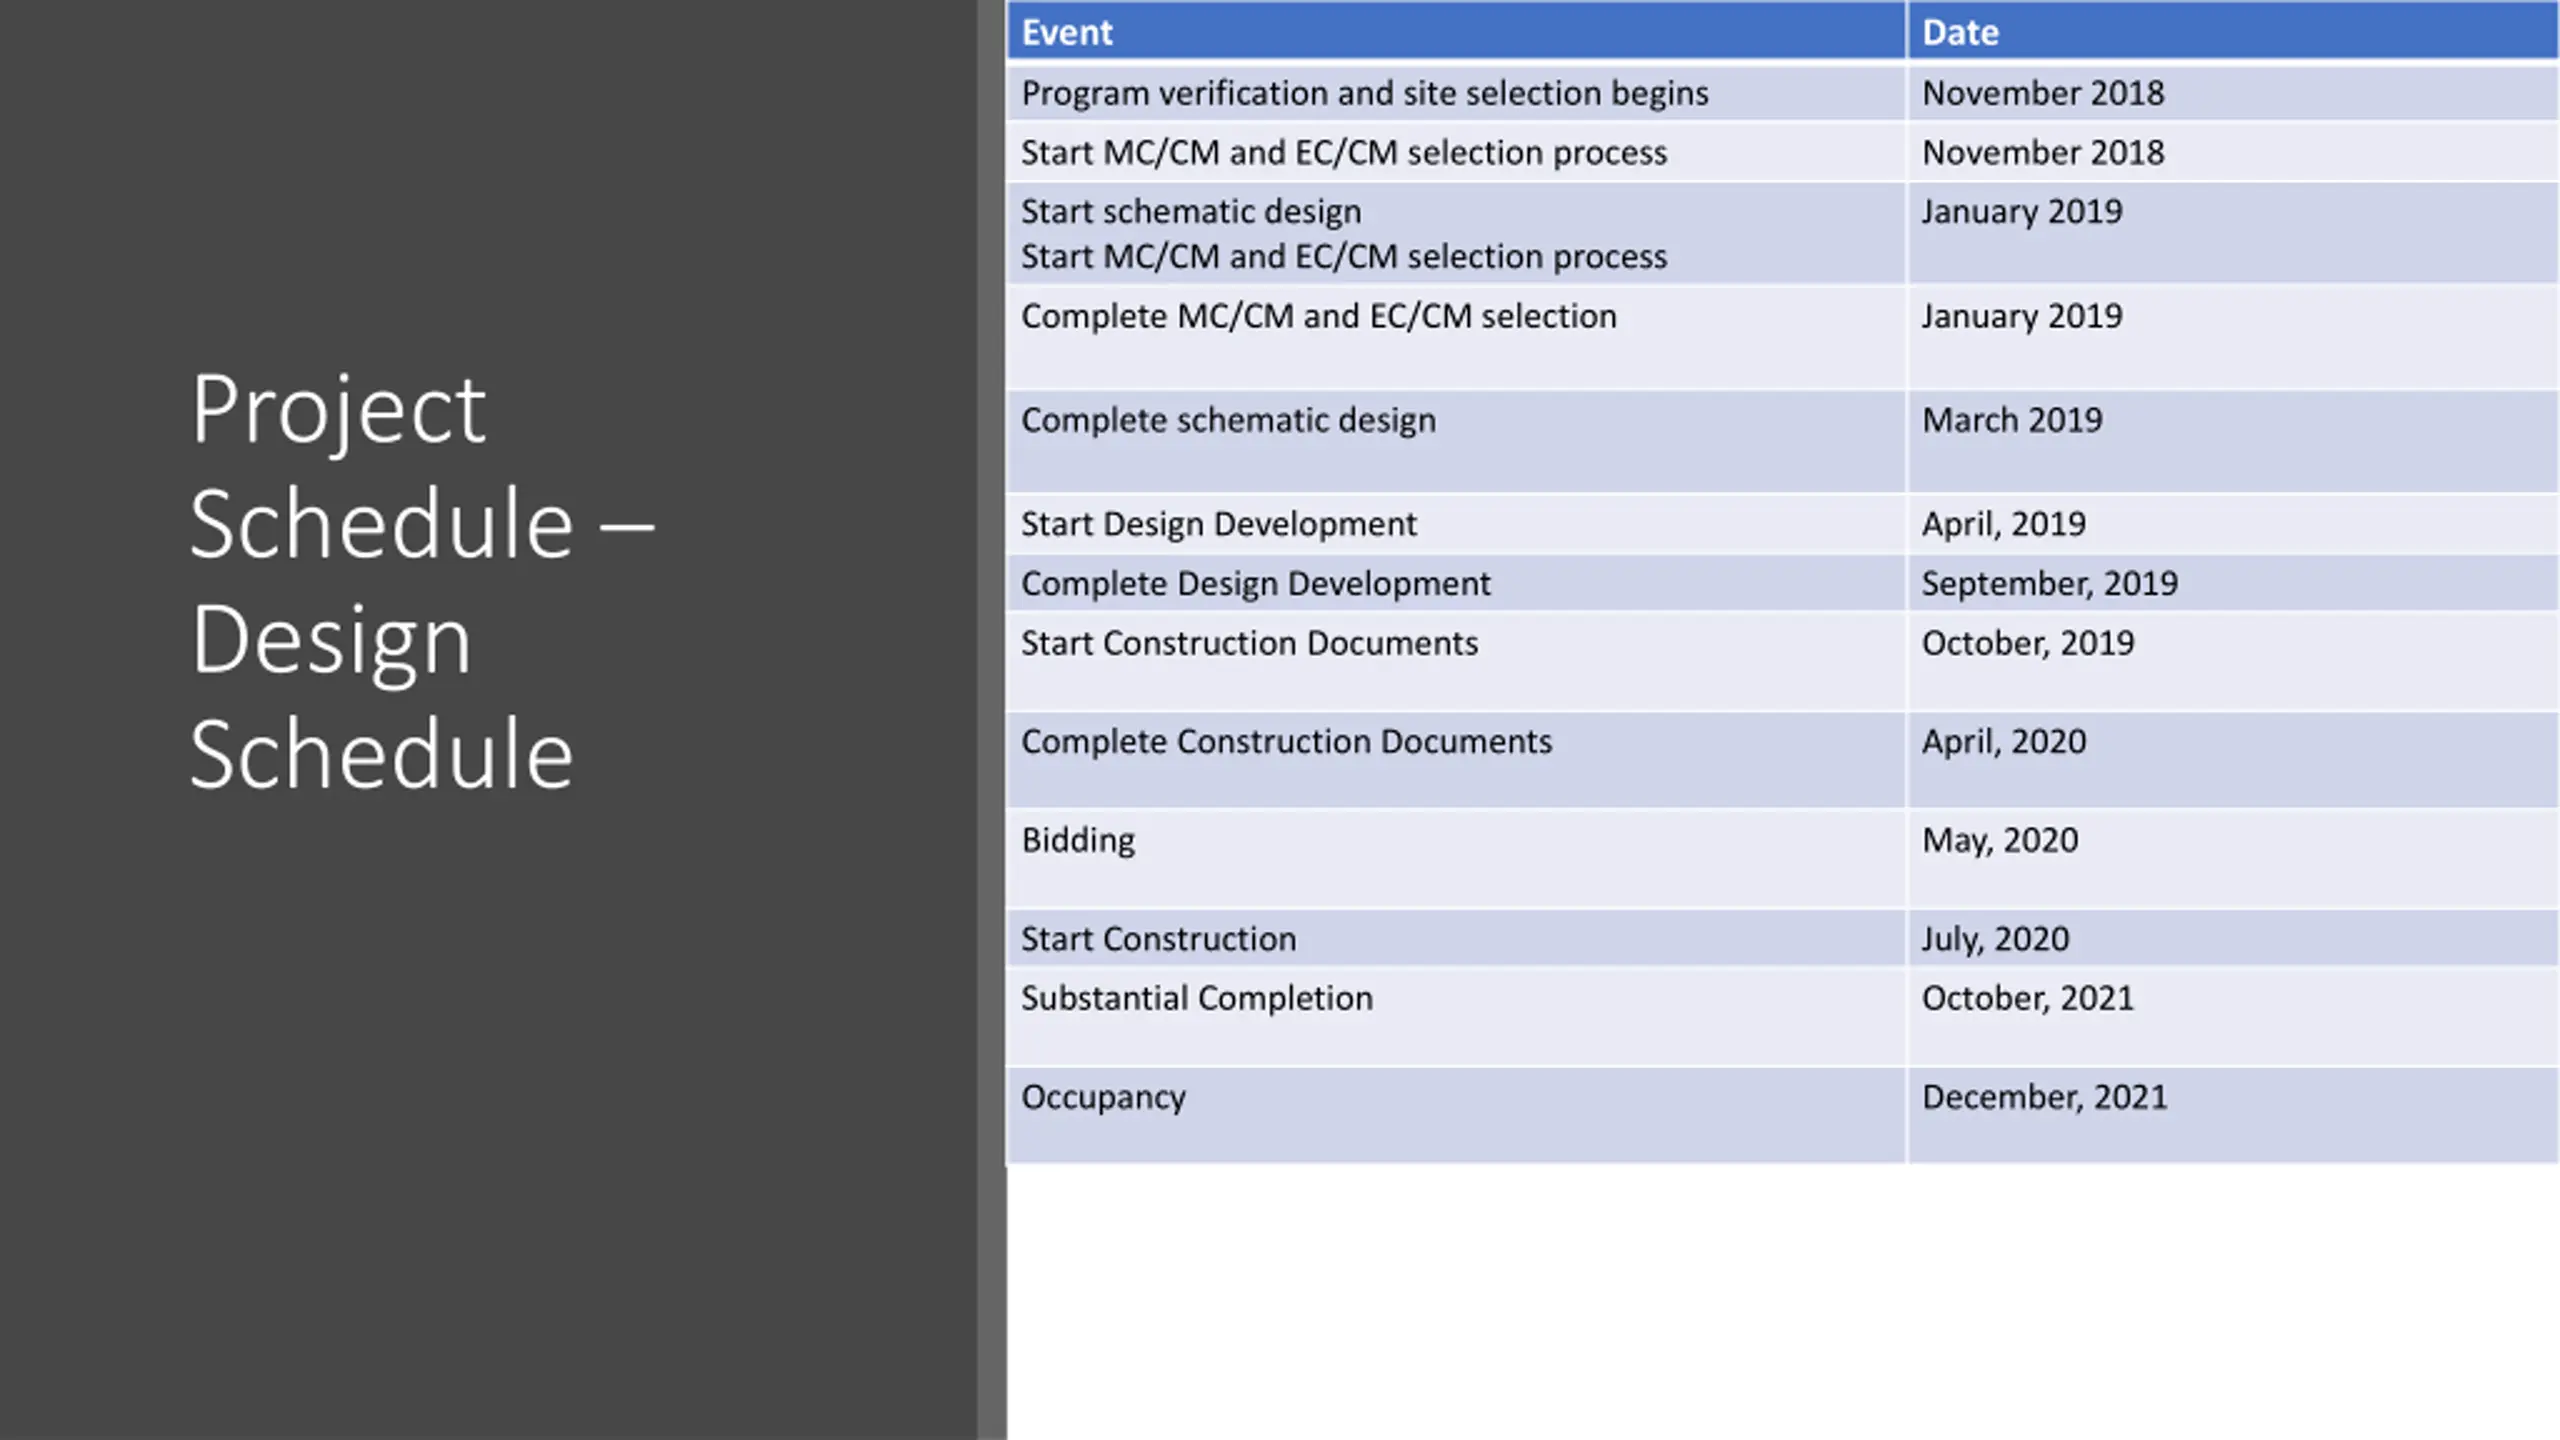Select the Substantial Completion cell
Image resolution: width=2560 pixels, height=1440 pixels.
tap(1456, 1017)
